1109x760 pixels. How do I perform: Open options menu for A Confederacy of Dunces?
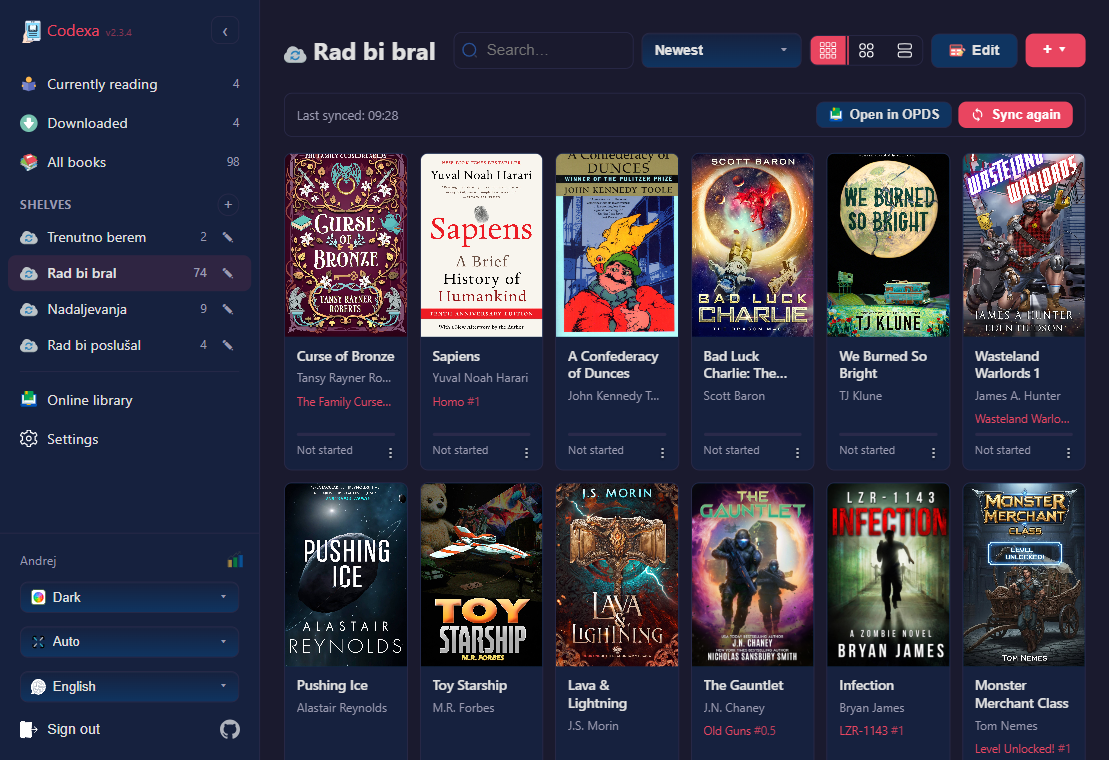tap(662, 452)
